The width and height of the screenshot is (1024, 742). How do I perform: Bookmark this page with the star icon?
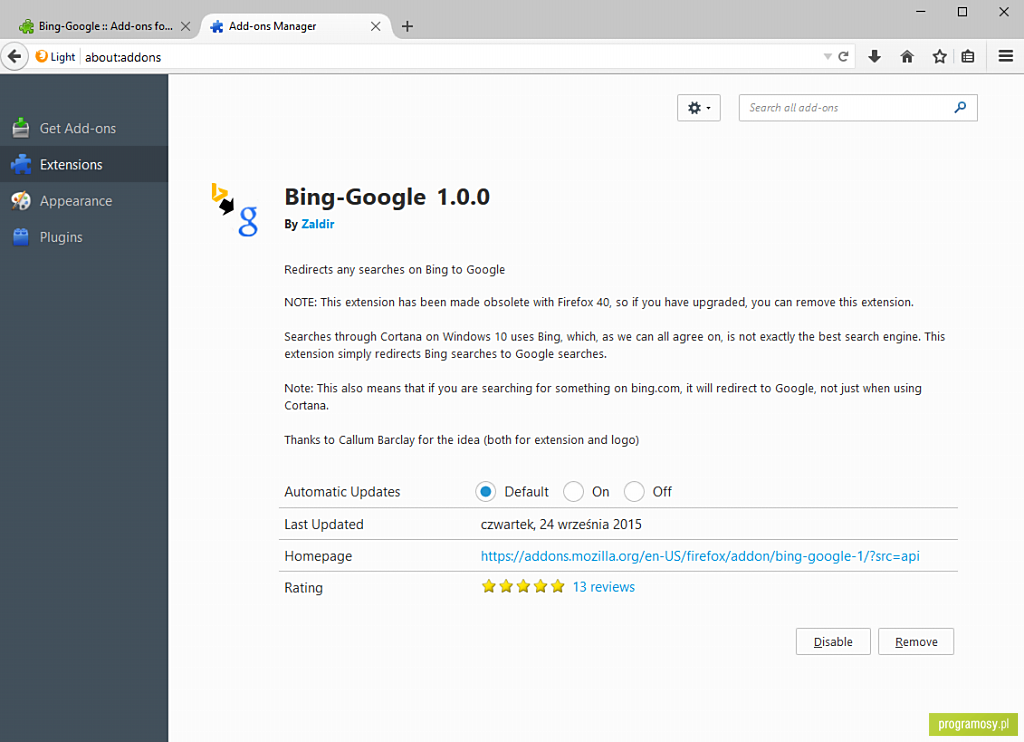(x=939, y=57)
